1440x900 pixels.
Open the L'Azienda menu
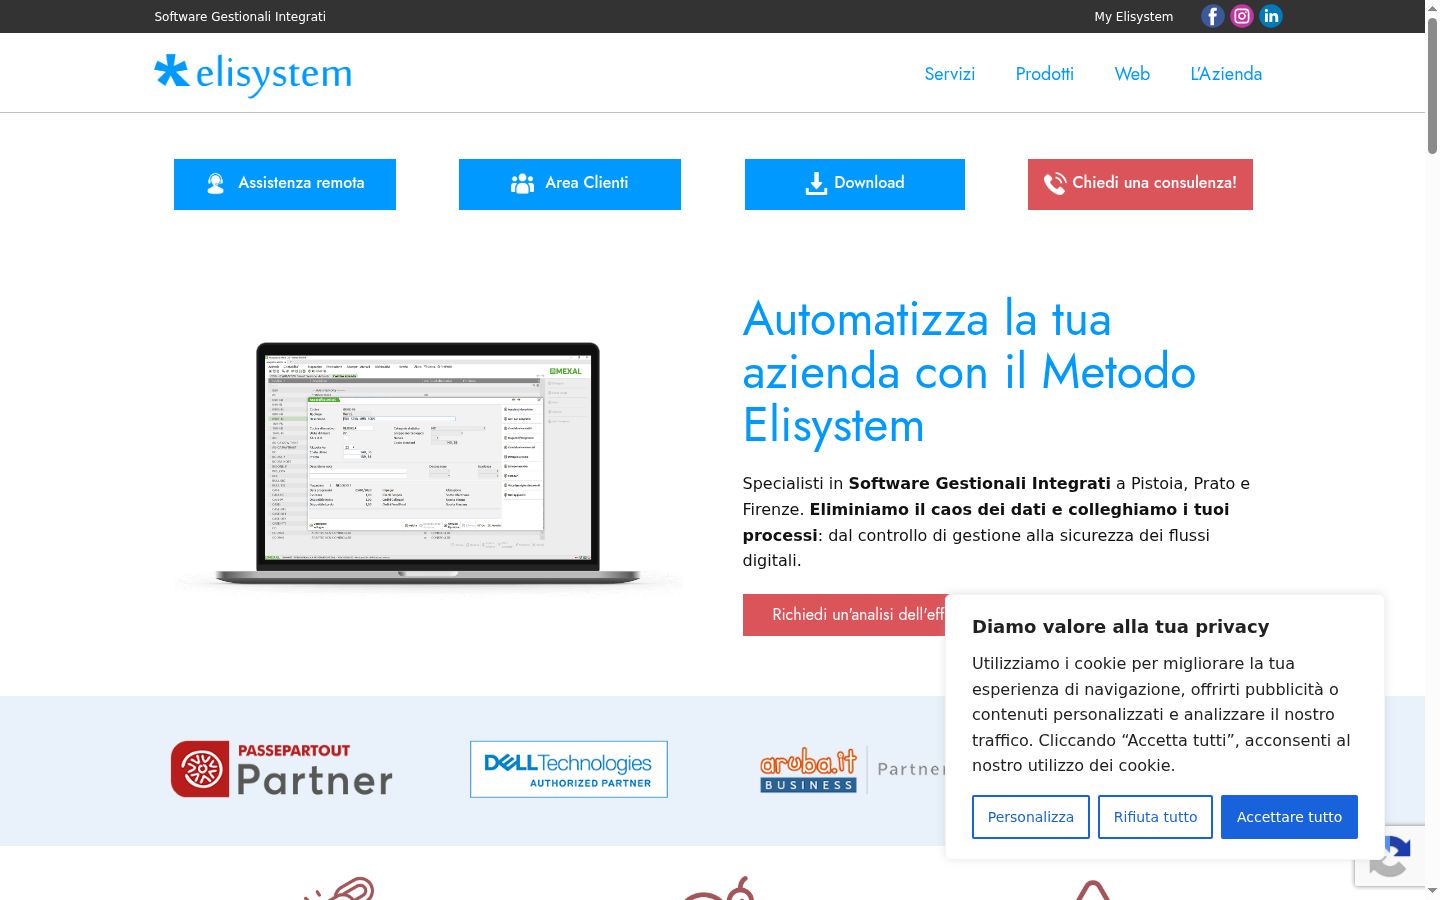(x=1226, y=74)
